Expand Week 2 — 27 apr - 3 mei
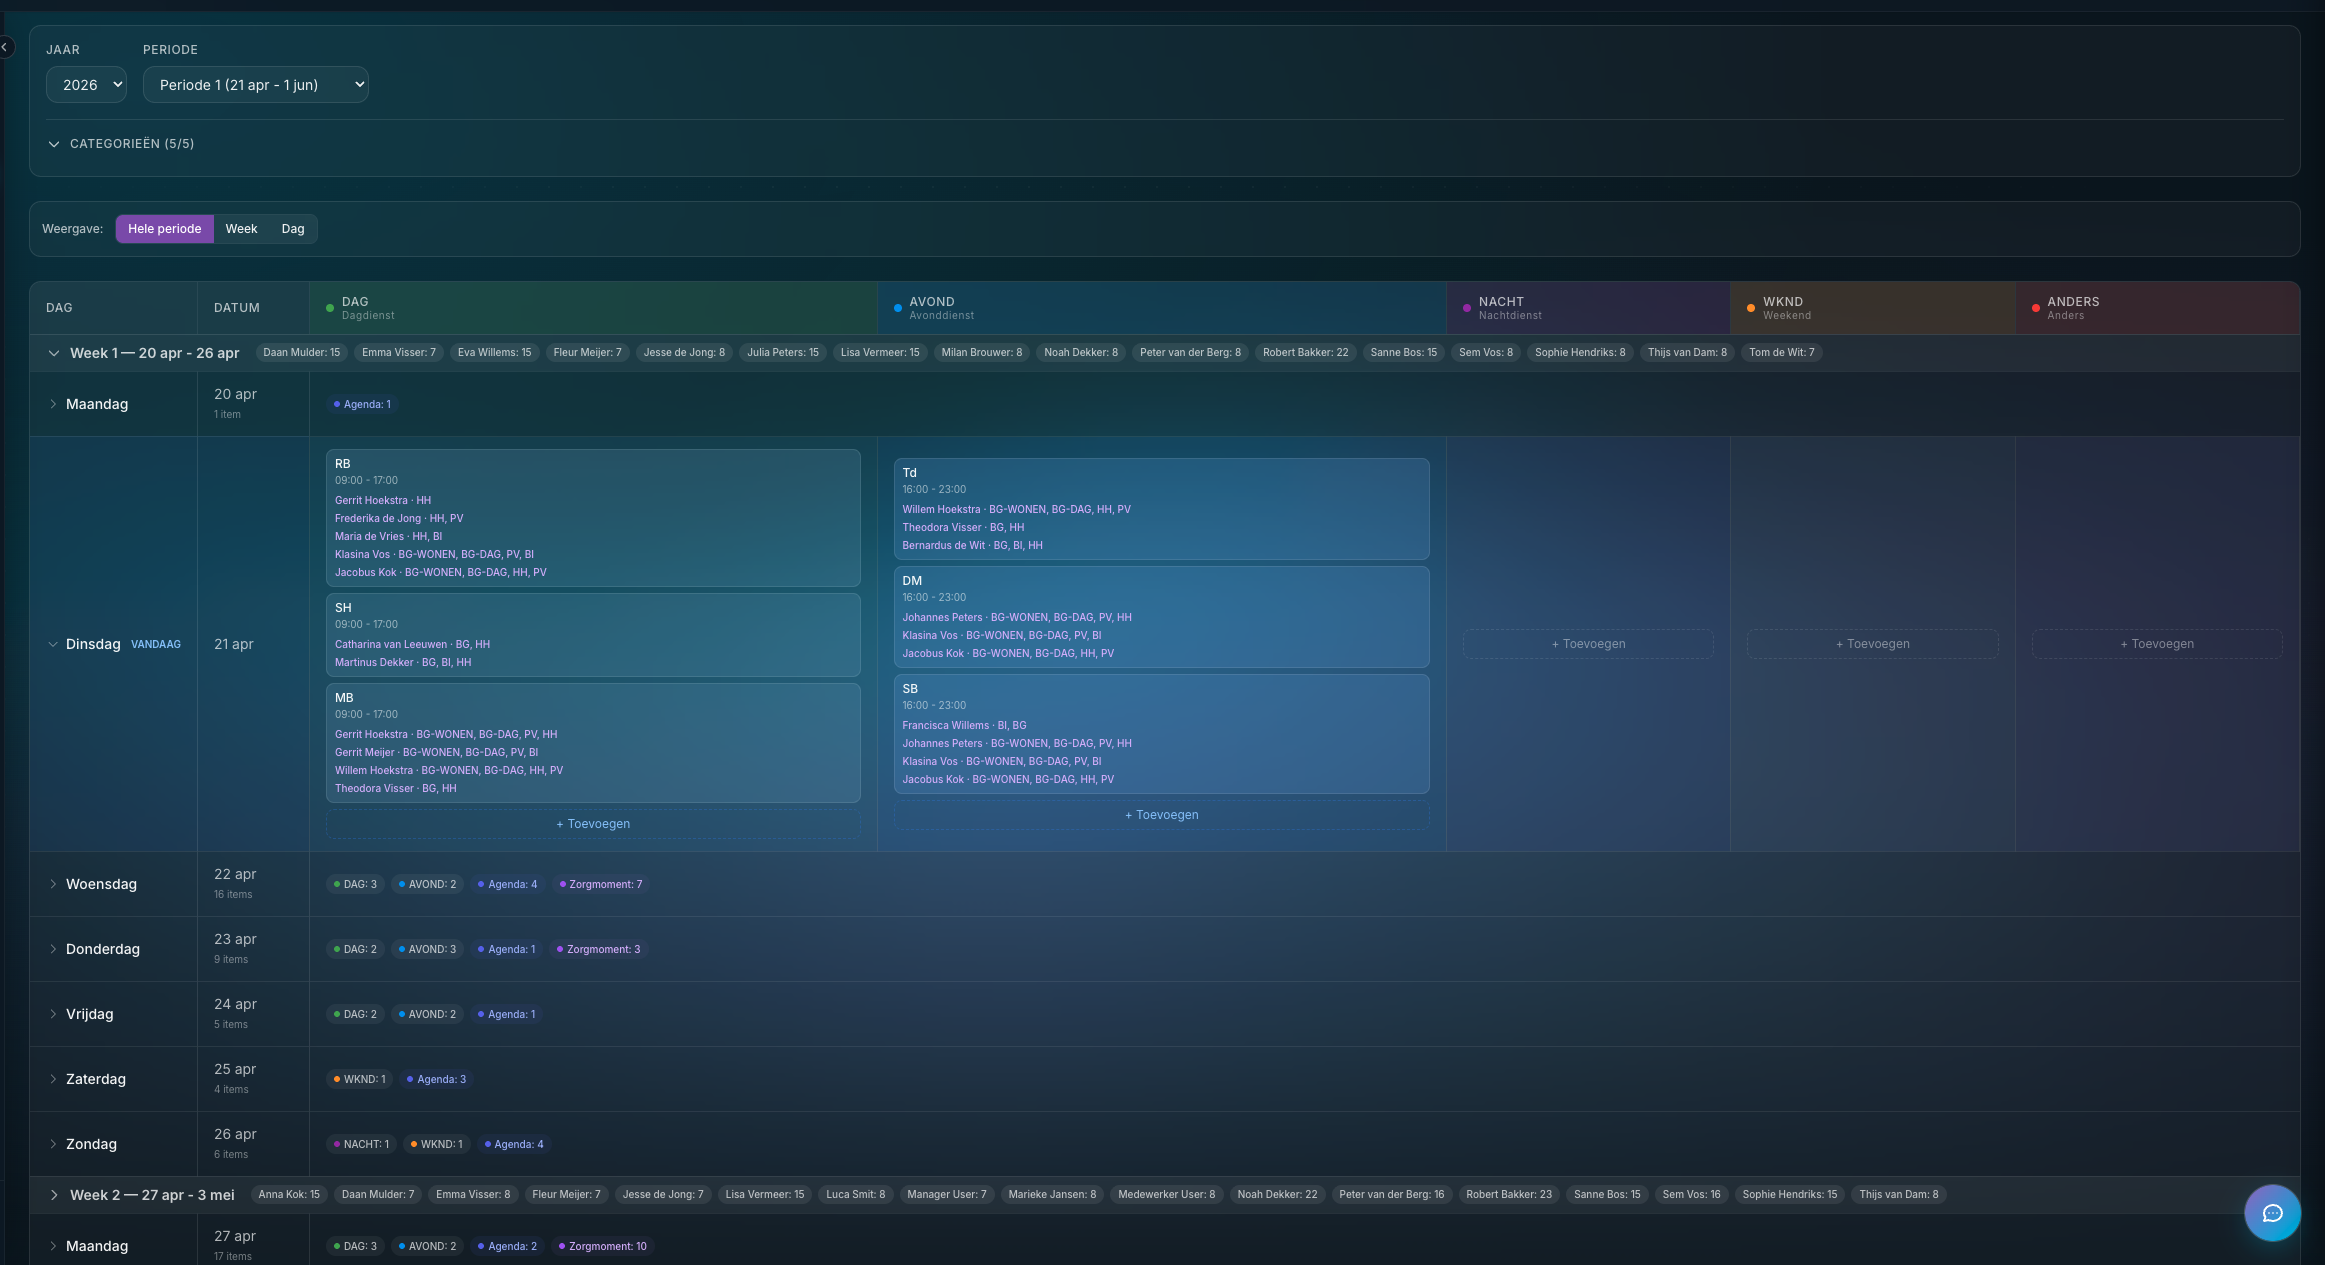Viewport: 2325px width, 1265px height. coord(54,1195)
